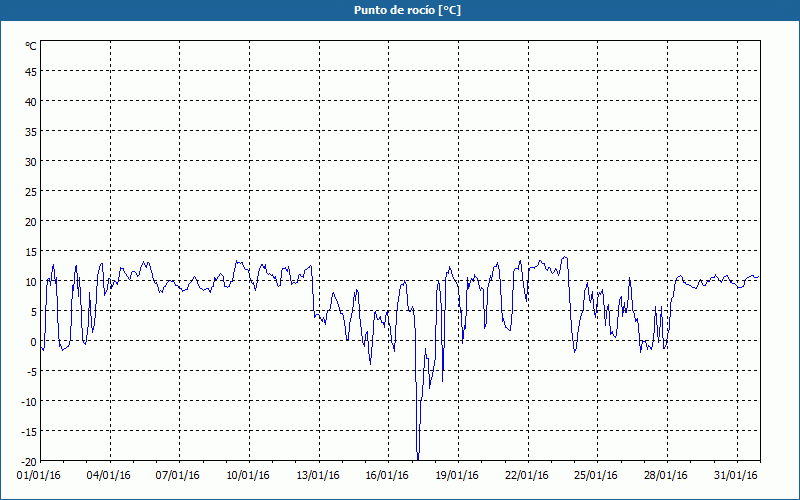Click the lowest dew point spike near -20
The width and height of the screenshot is (800, 500).
tap(418, 457)
